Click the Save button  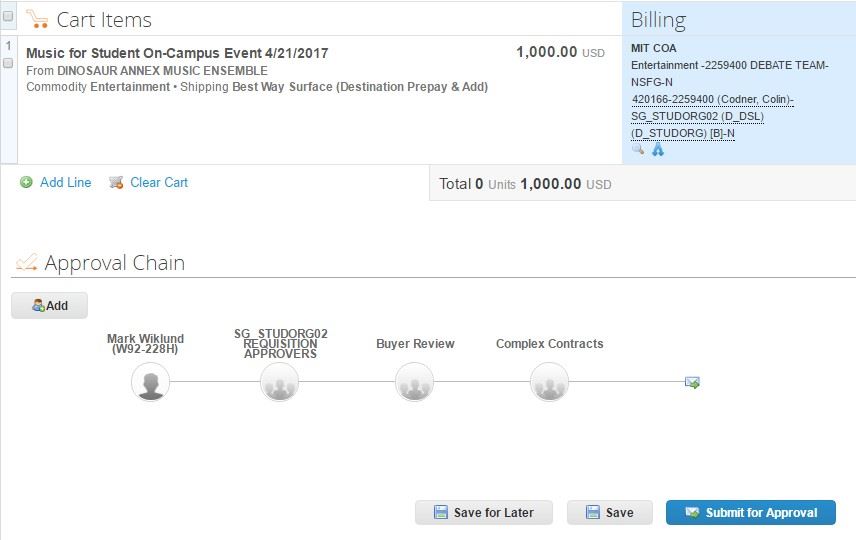[609, 512]
